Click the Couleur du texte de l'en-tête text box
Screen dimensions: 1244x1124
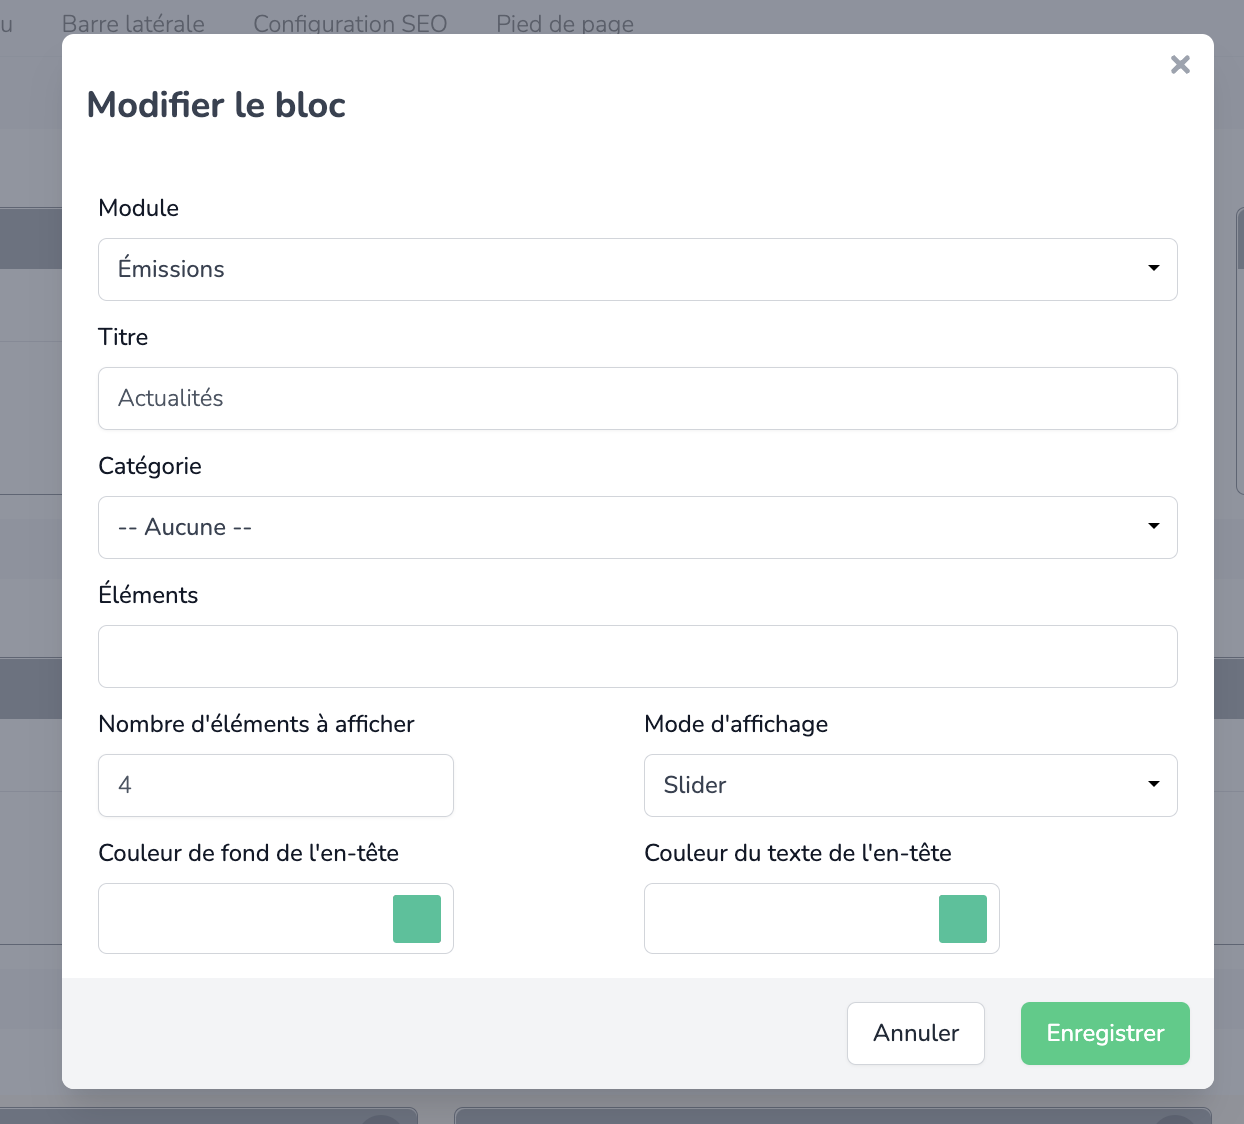(791, 918)
